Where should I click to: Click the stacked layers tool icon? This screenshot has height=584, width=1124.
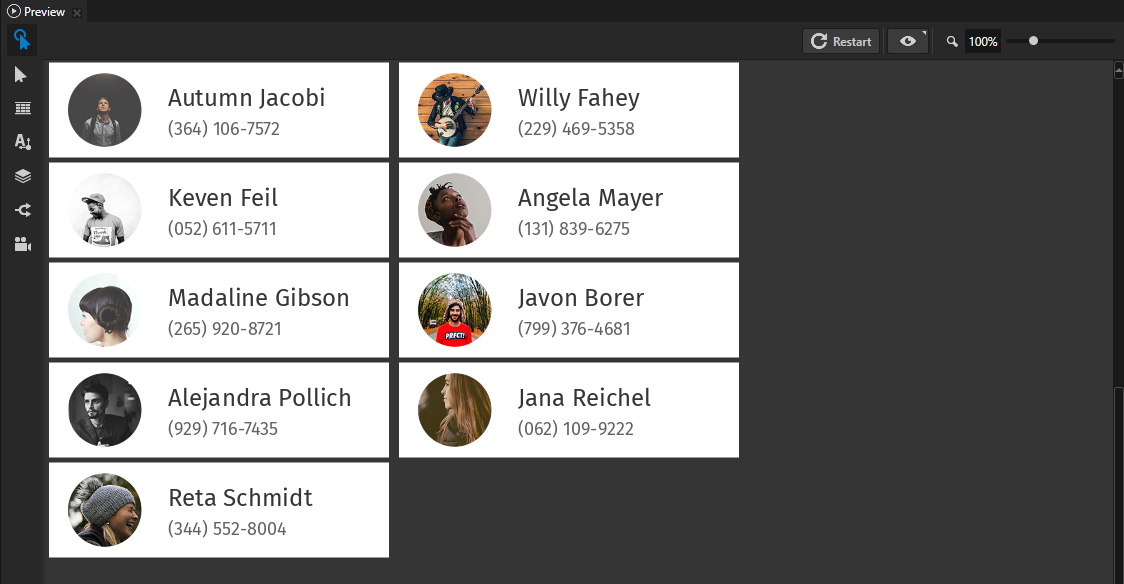coord(22,176)
